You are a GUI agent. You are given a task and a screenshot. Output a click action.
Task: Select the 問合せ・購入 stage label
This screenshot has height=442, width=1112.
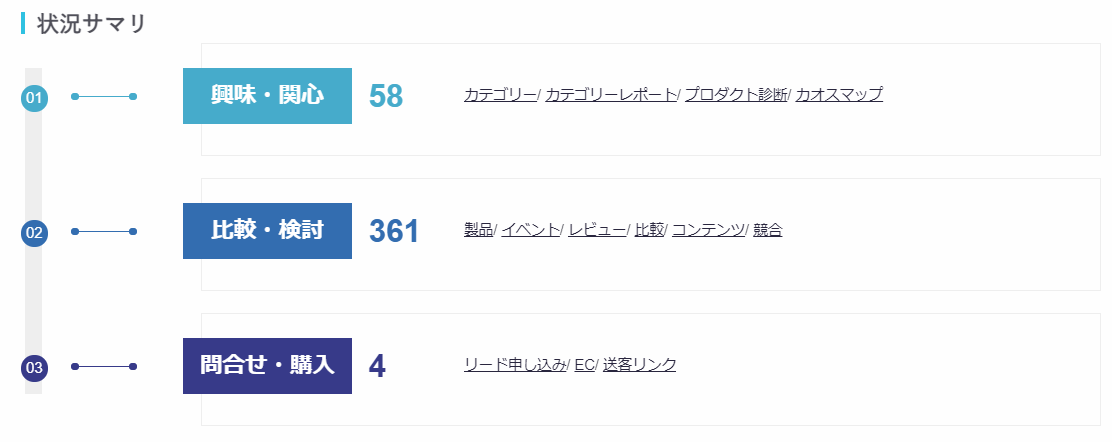267,366
